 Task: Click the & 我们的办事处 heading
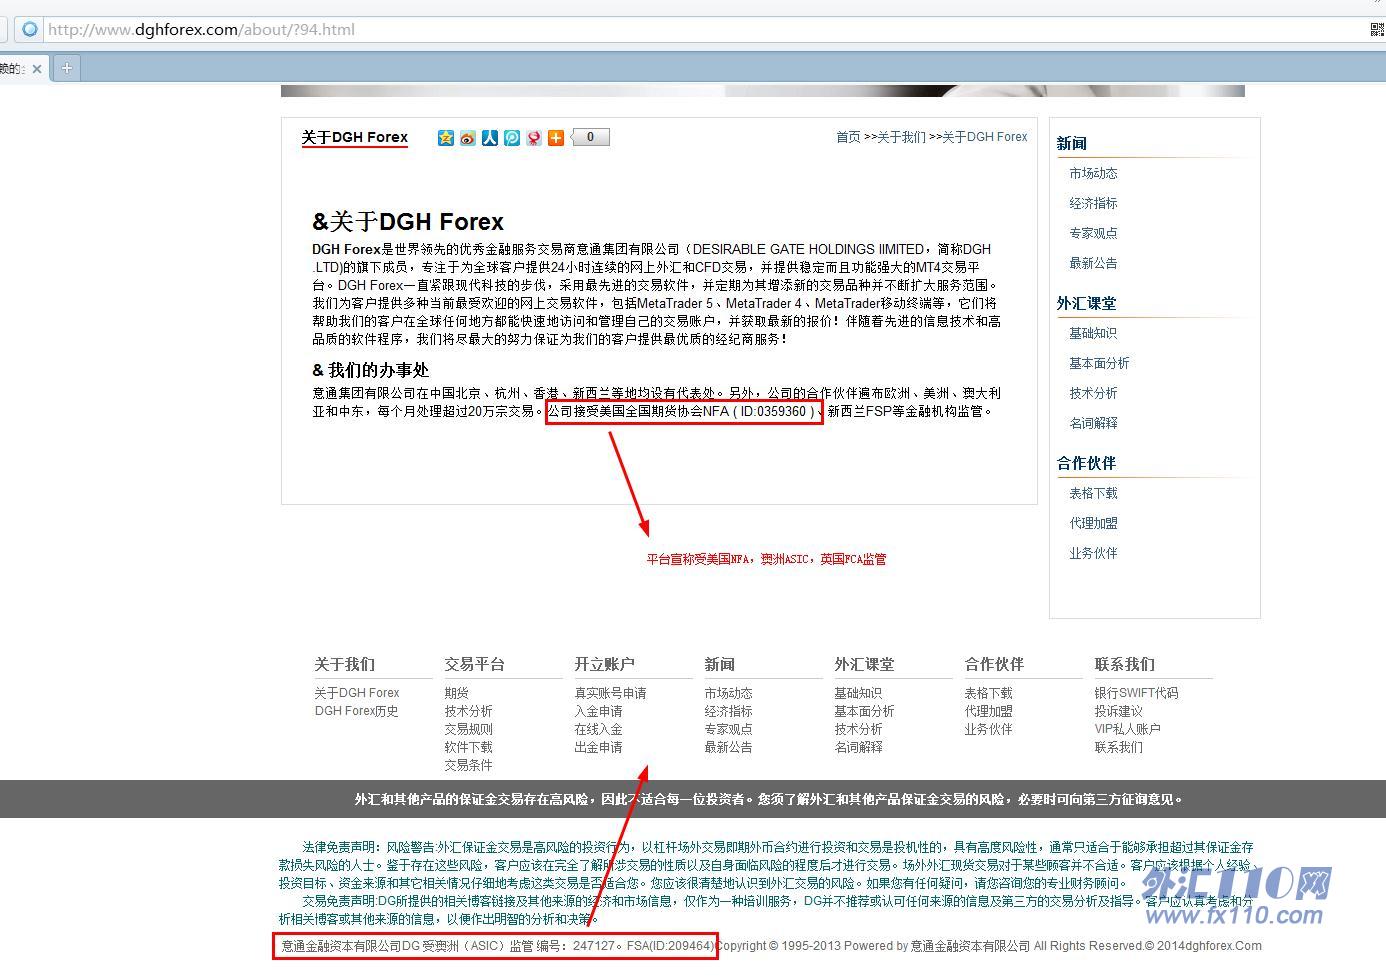[x=371, y=370]
